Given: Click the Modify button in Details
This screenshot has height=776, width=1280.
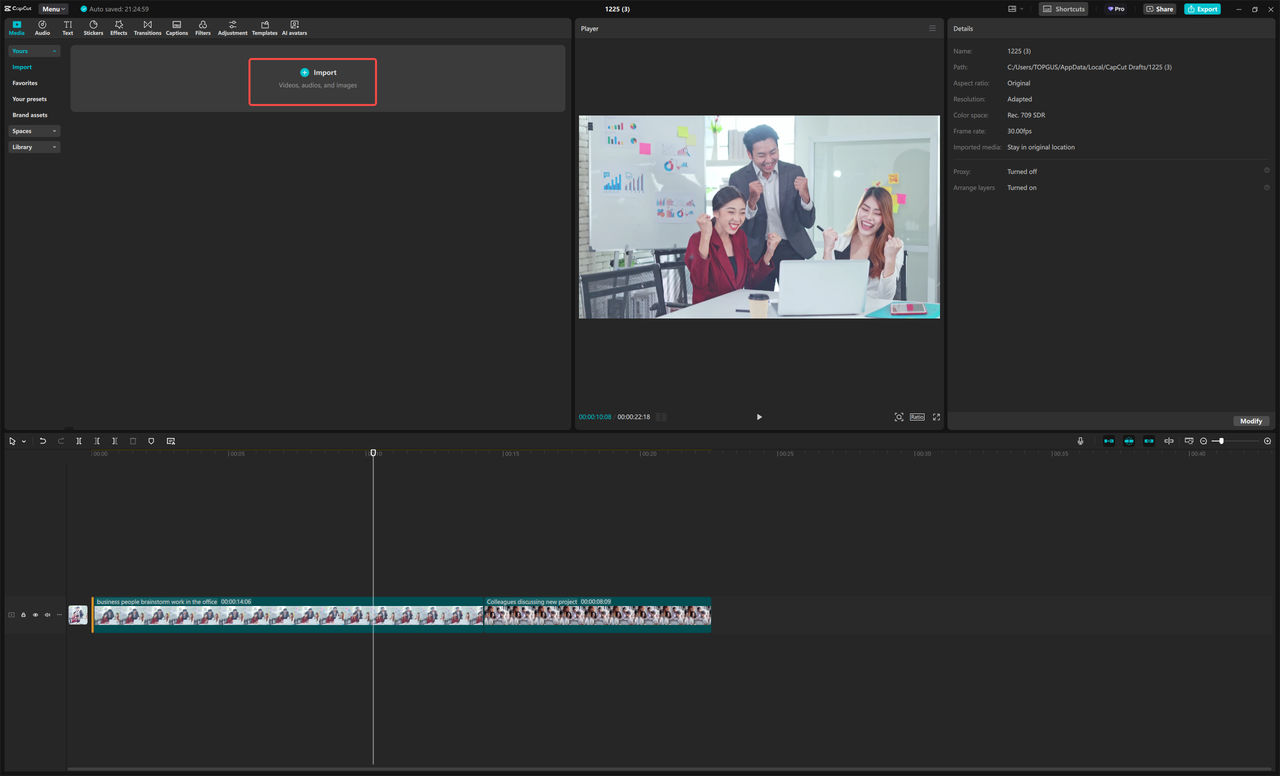Looking at the screenshot, I should 1251,421.
